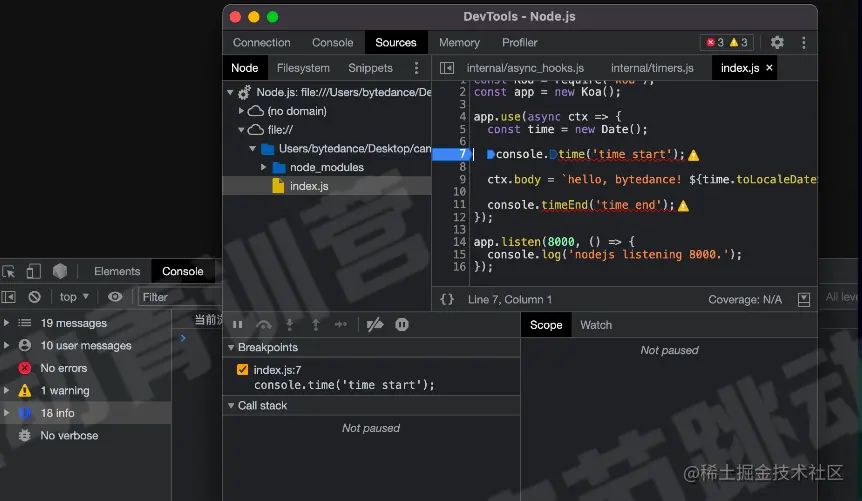Select the Node navigator tab
The image size is (862, 501).
245,68
